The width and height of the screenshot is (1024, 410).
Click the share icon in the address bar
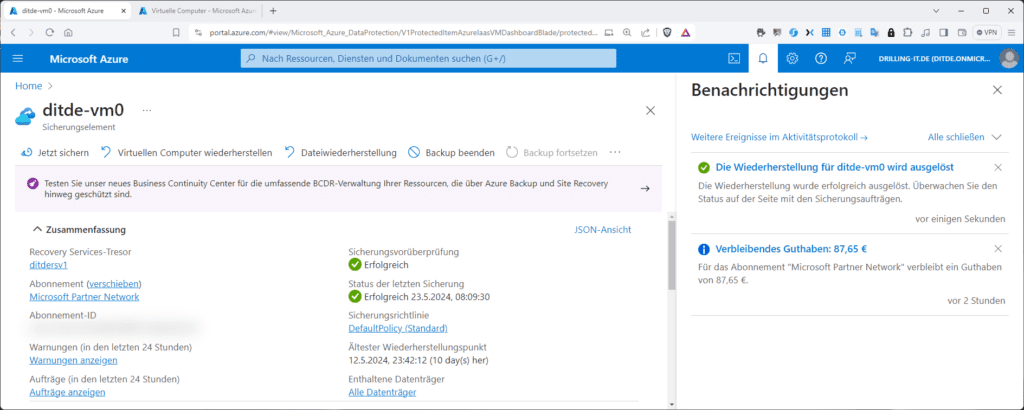click(x=645, y=33)
